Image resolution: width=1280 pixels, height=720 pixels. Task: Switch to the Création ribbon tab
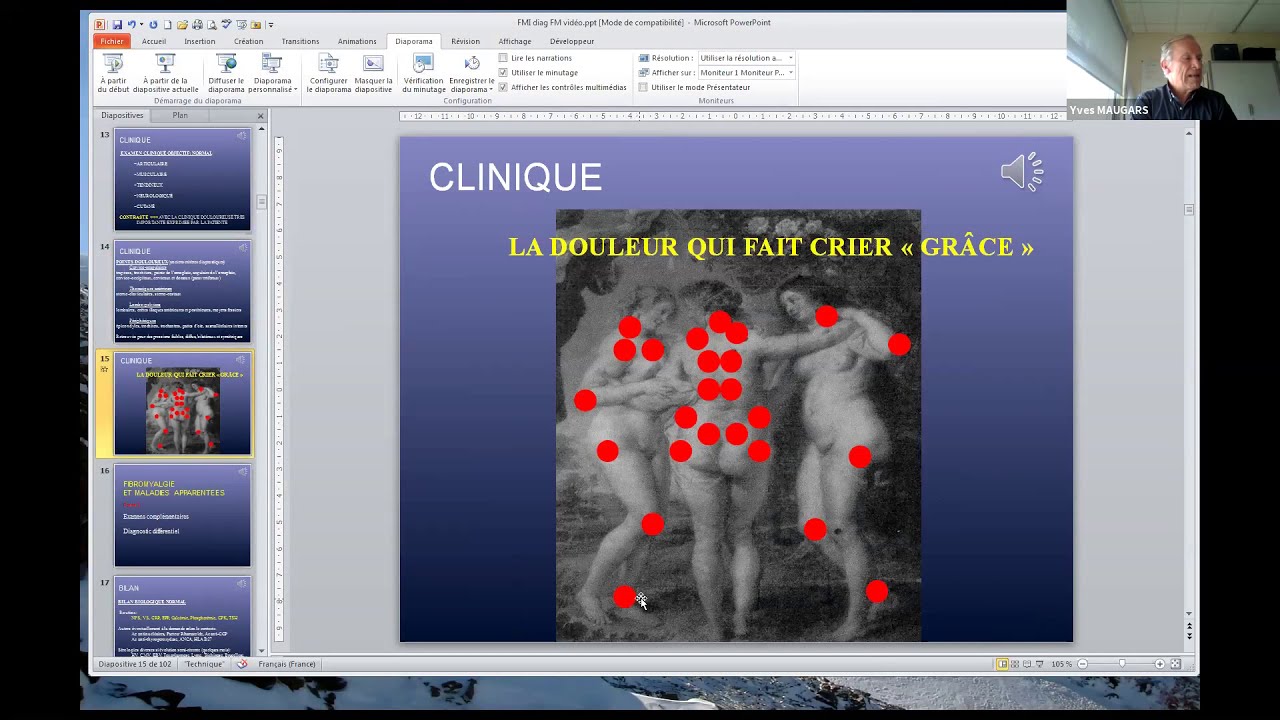coord(249,41)
